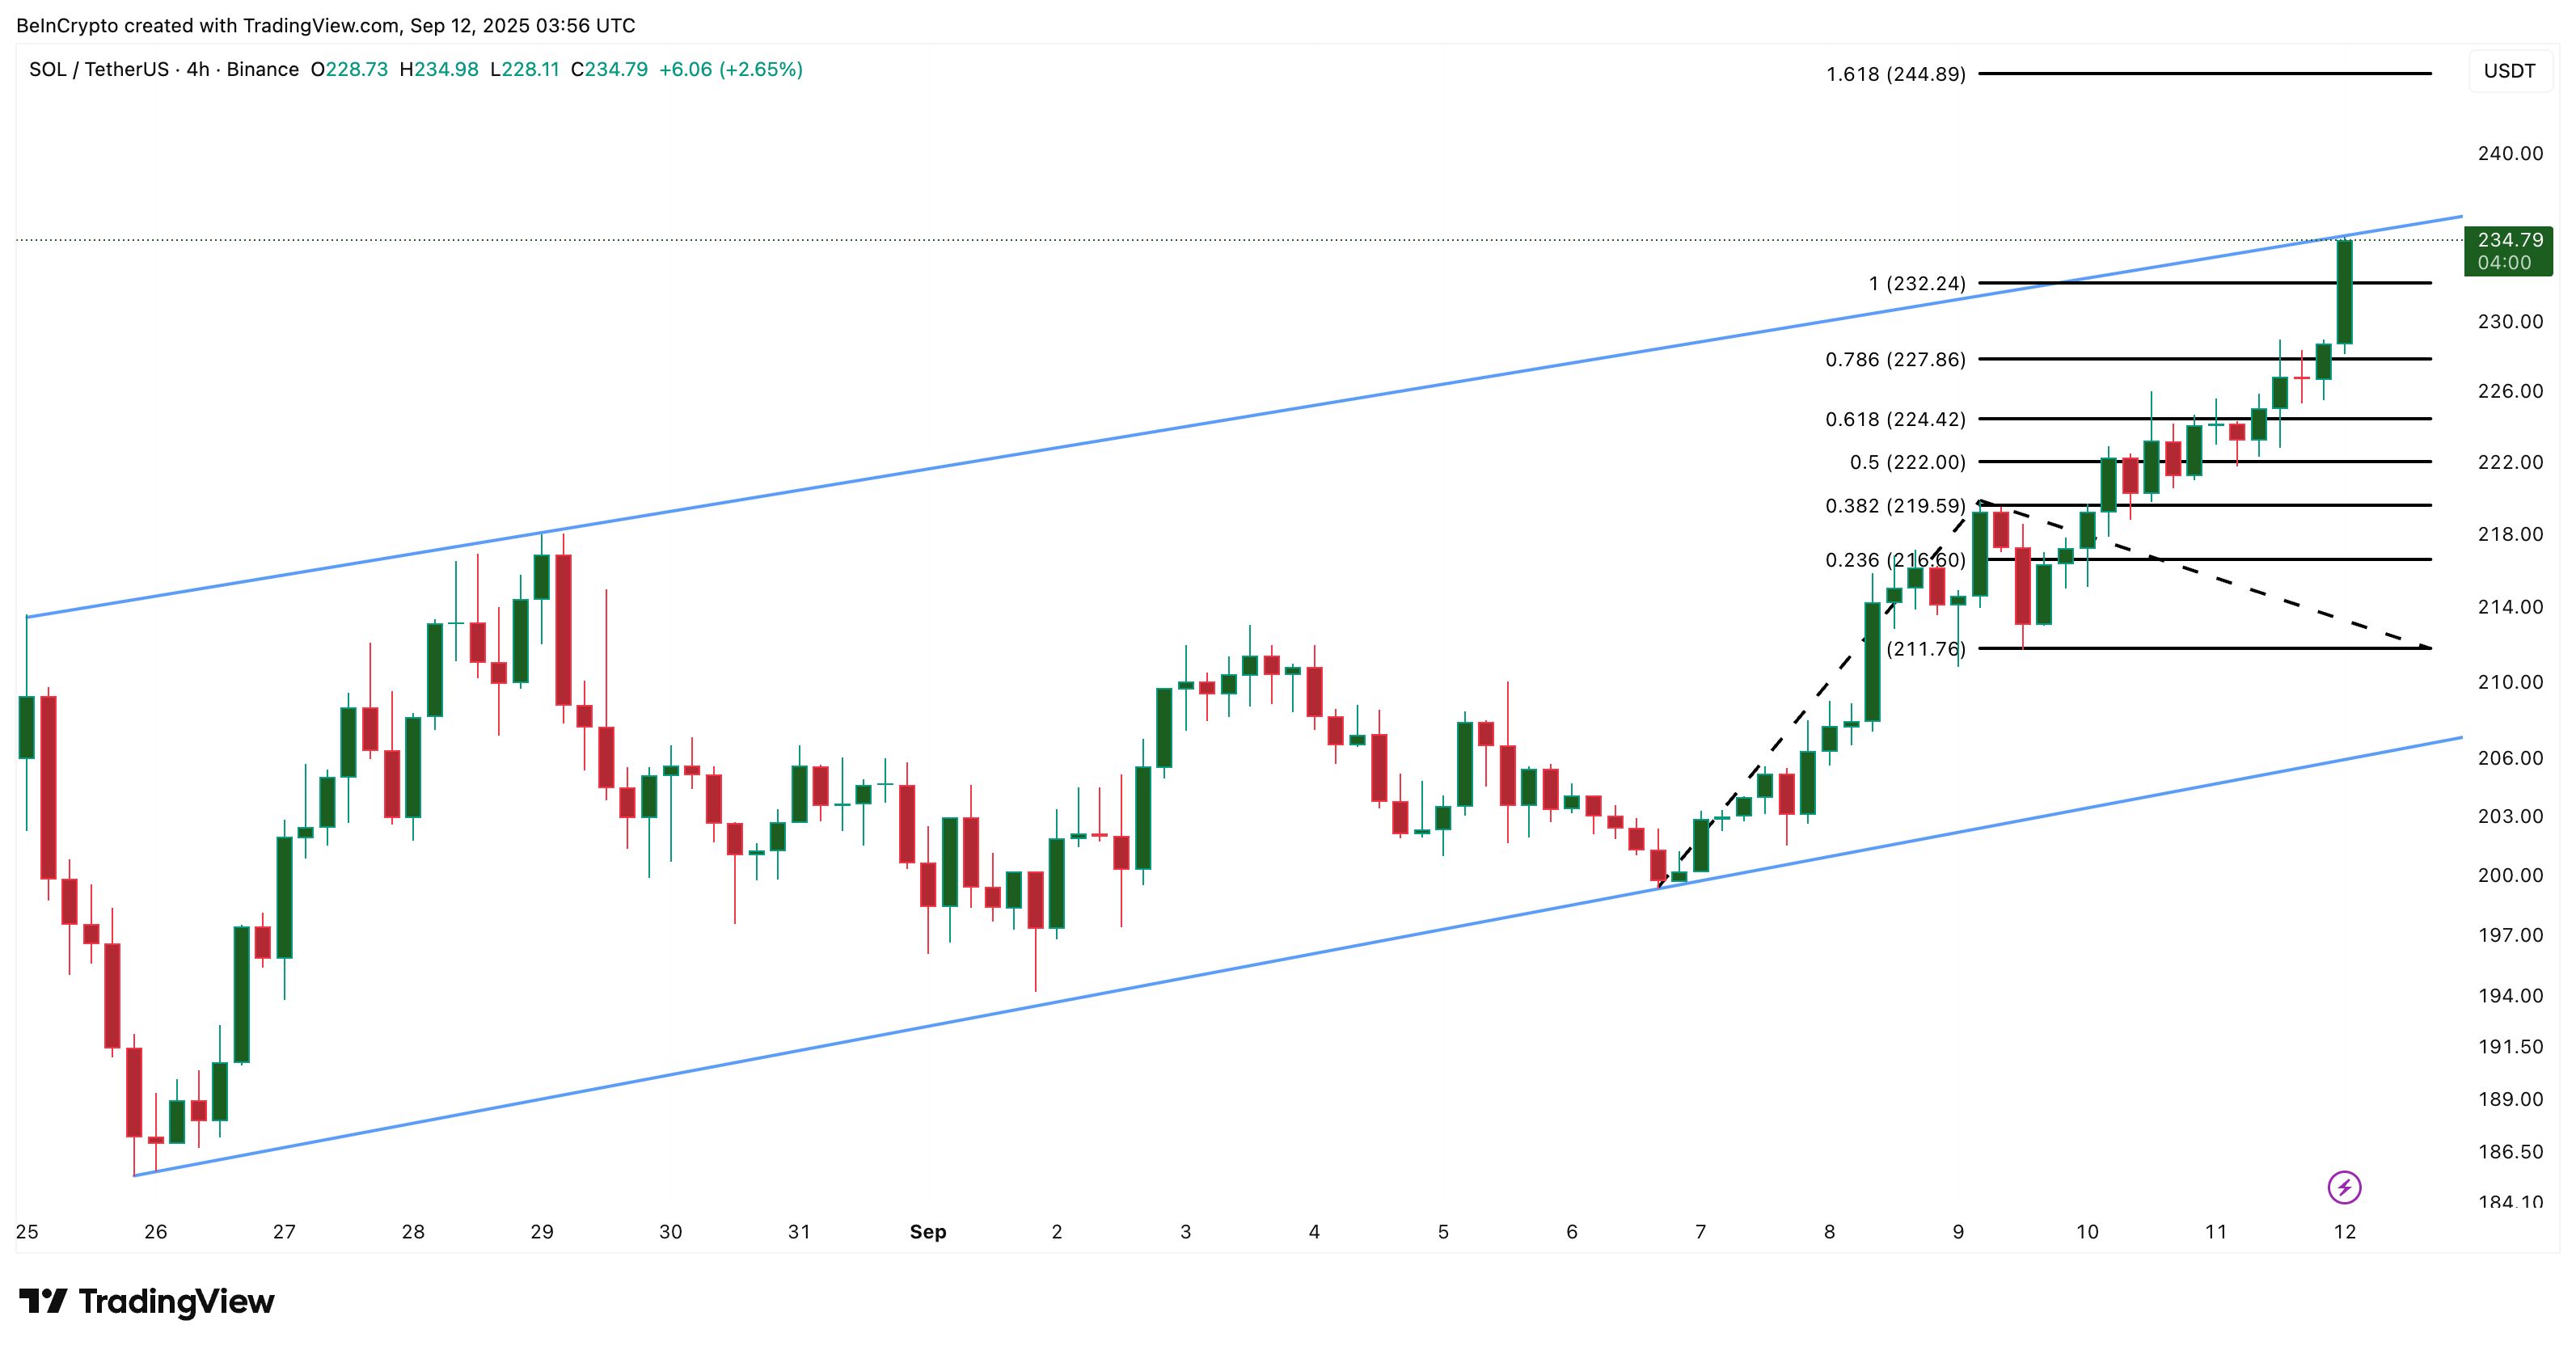
Task: Select the 0.786 (227.86) Fibonacci label
Action: click(1895, 359)
